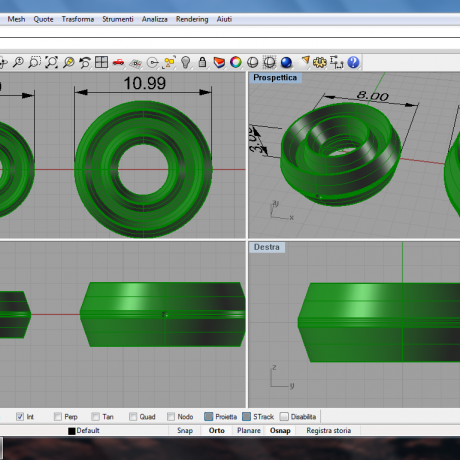This screenshot has height=460, width=460.
Task: Open the Quote menu
Action: 43,19
